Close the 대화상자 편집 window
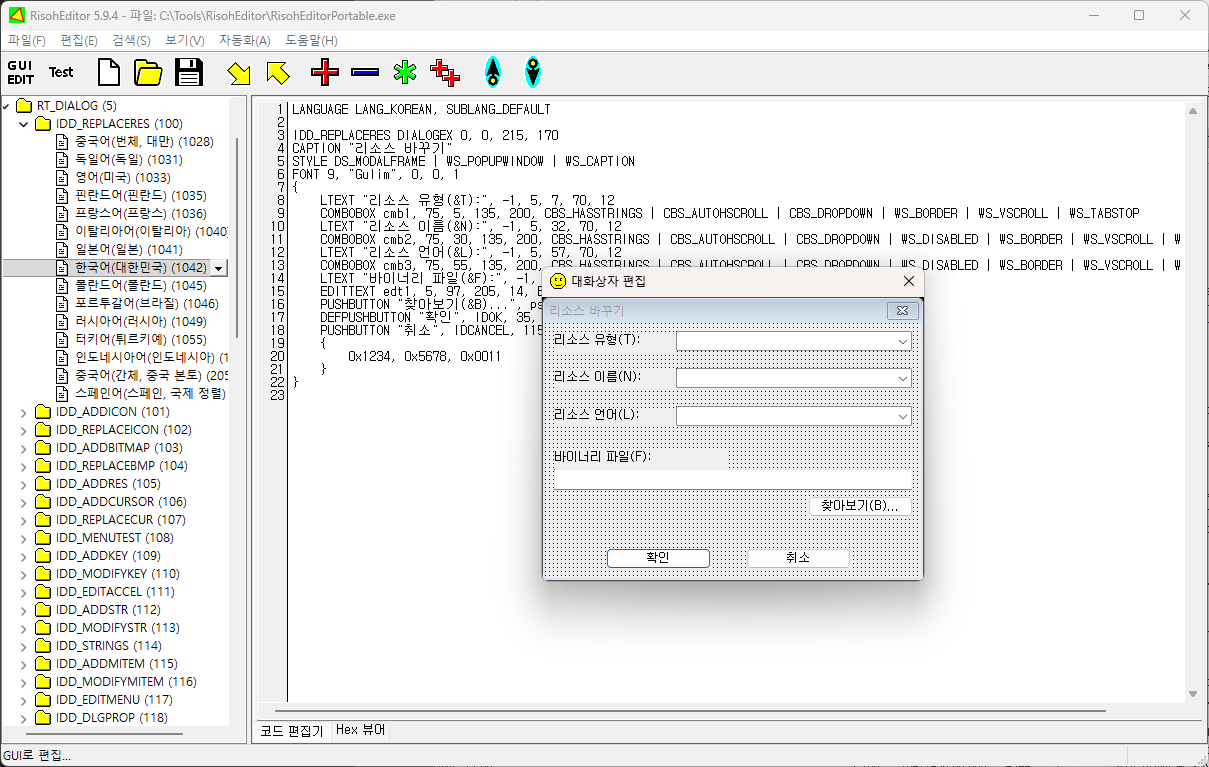Image resolution: width=1209 pixels, height=767 pixels. [x=908, y=281]
